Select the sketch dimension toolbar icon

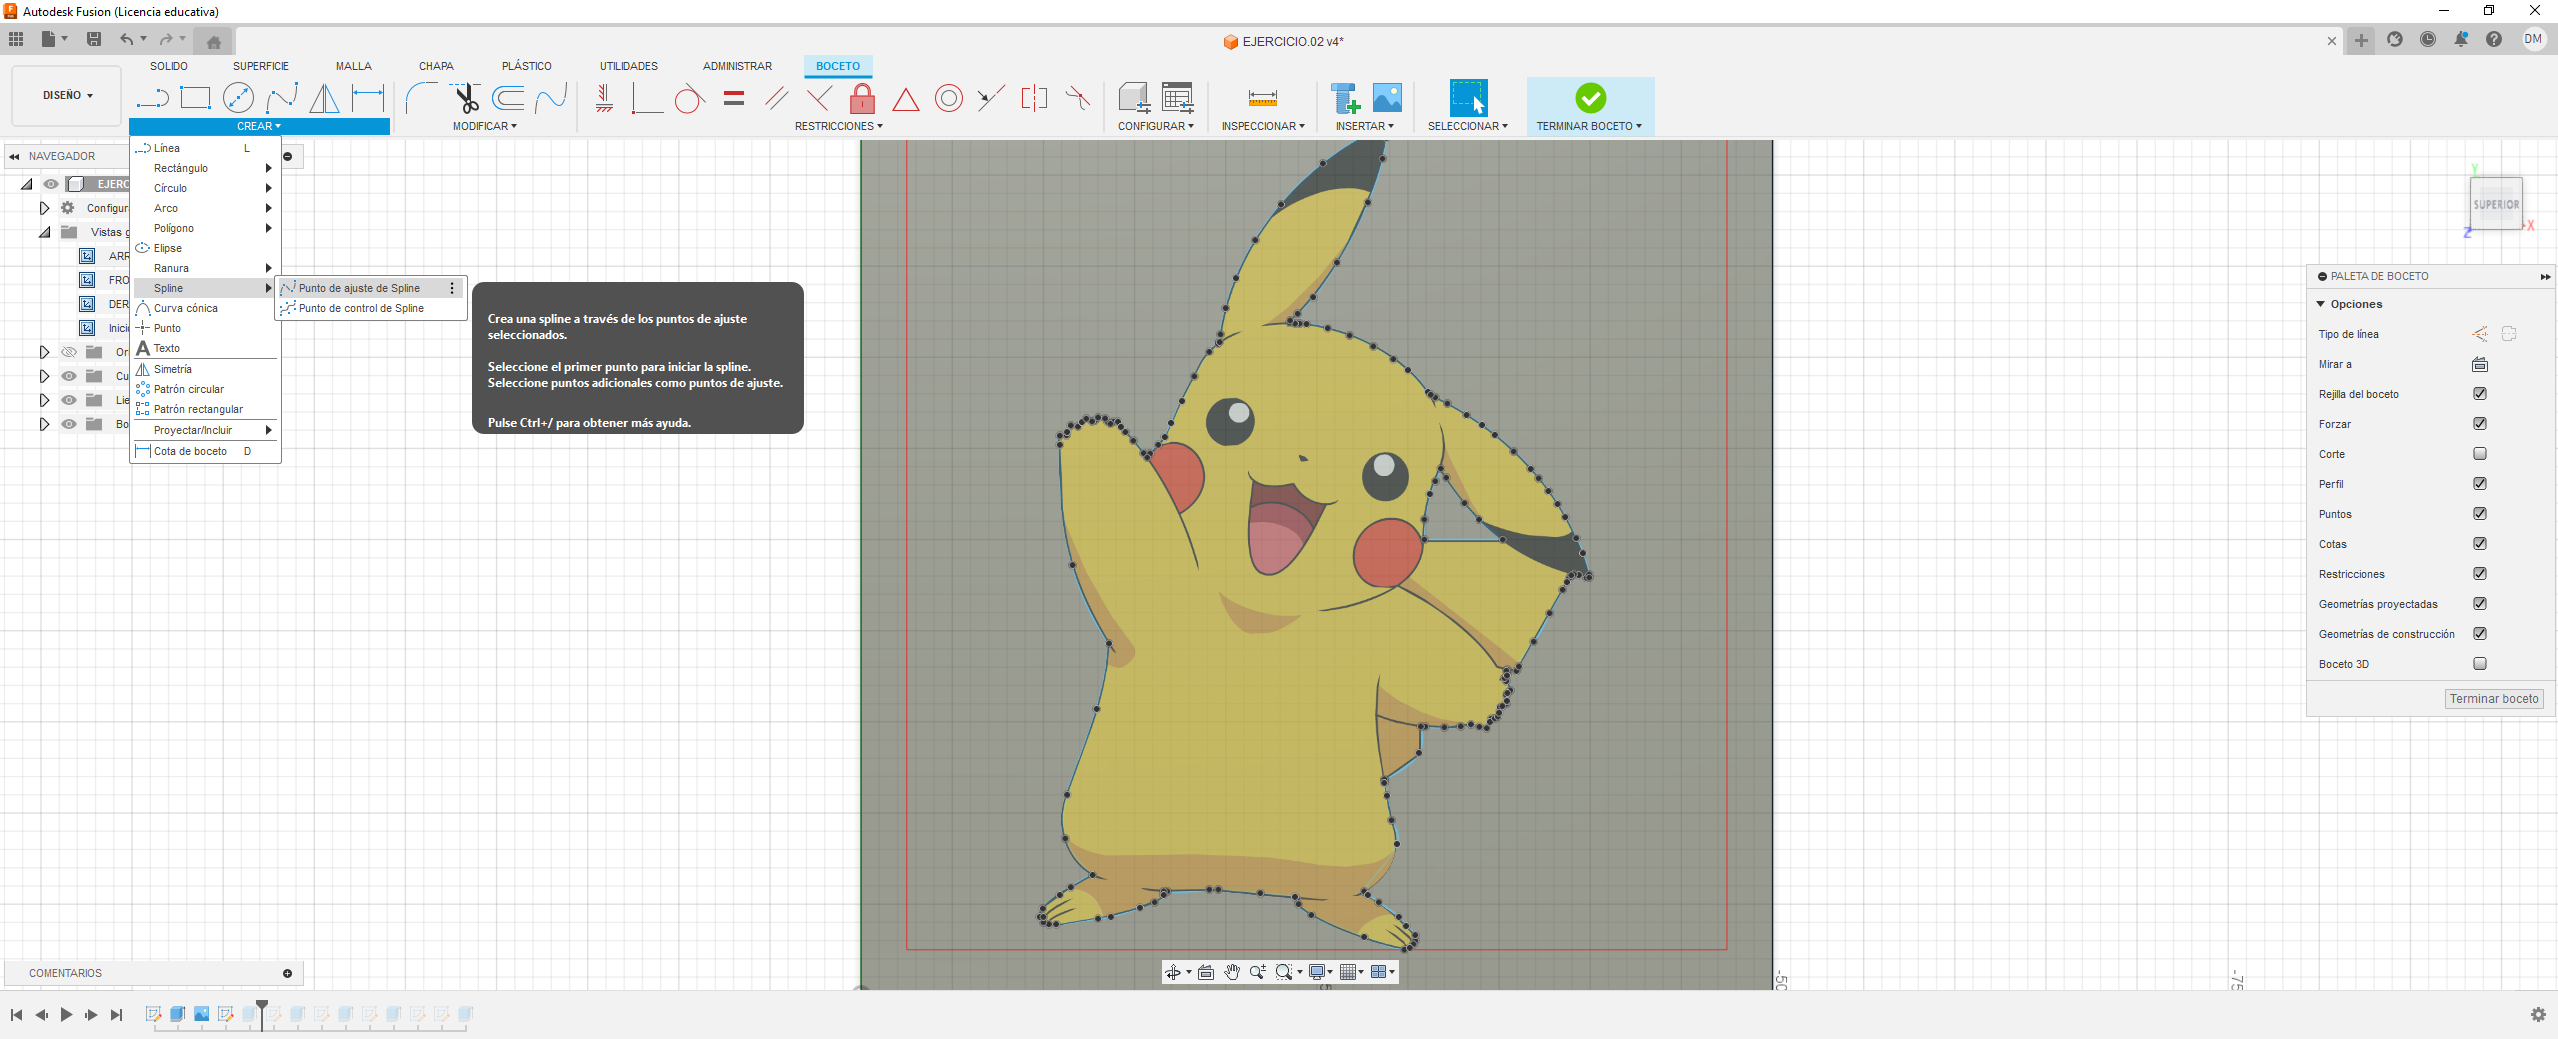tap(368, 98)
